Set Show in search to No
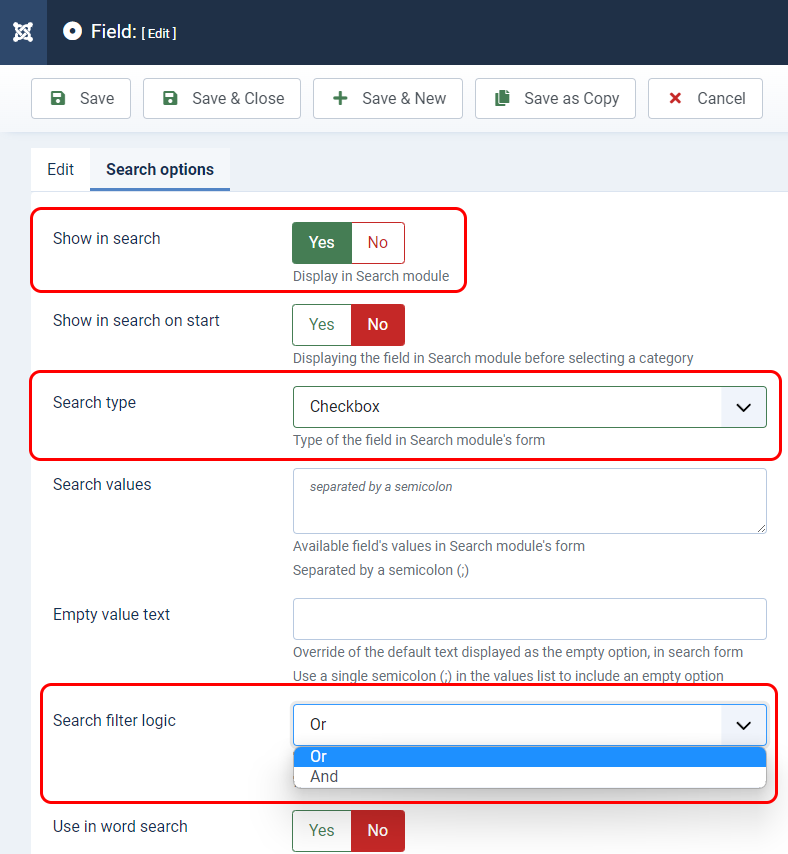Screen dimensions: 788x854 point(378,243)
